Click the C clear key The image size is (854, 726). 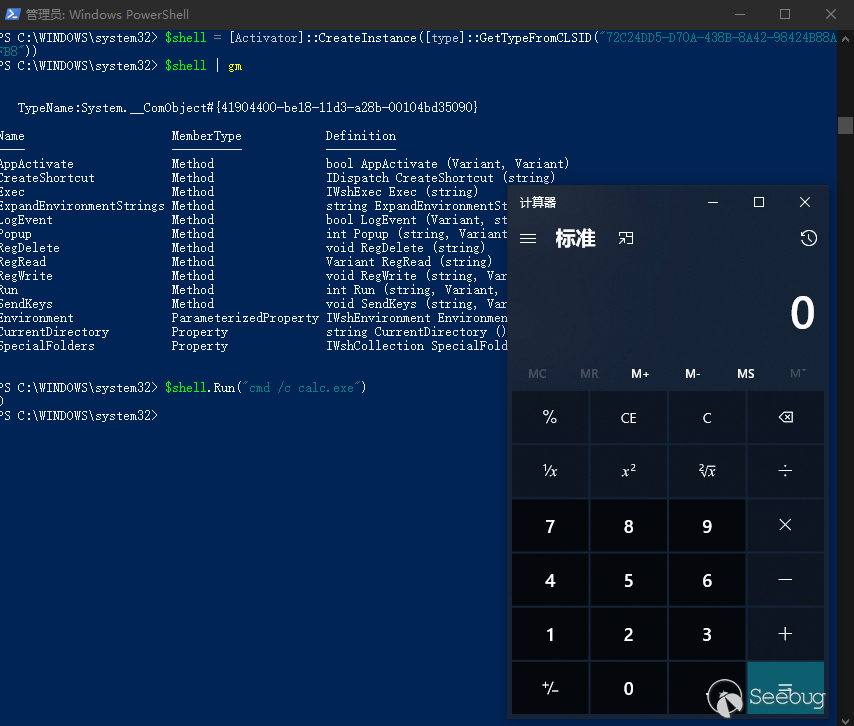707,417
